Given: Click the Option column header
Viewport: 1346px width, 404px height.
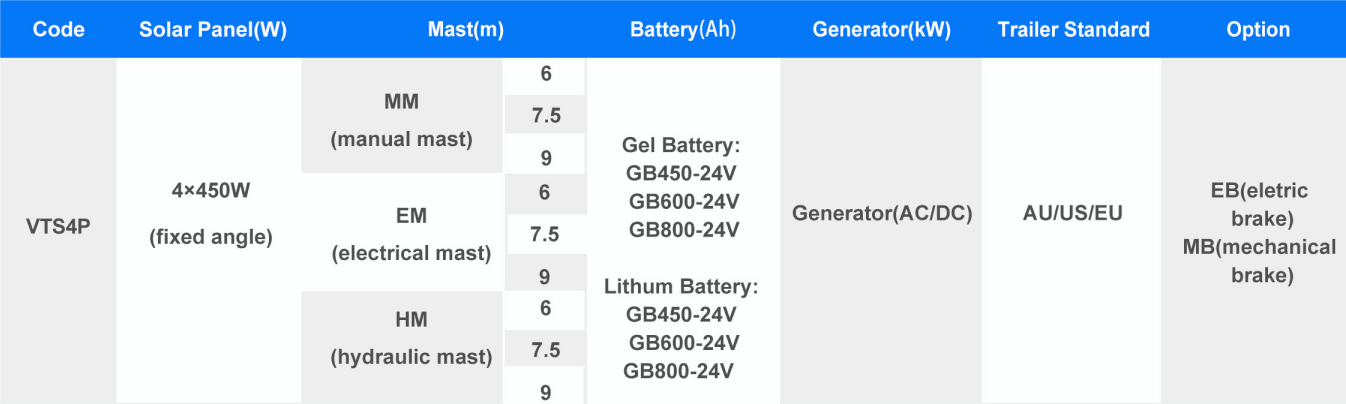Looking at the screenshot, I should click(x=1258, y=30).
